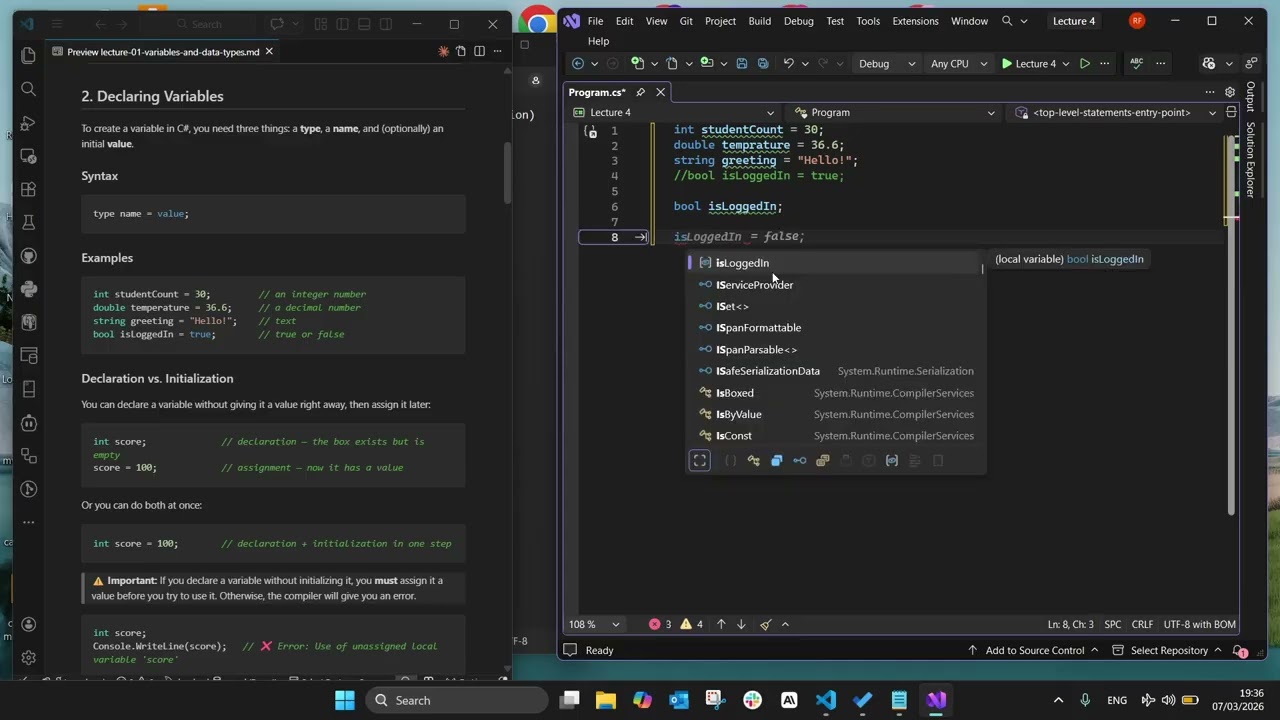Undo last action in Visual Studio toolbar
Image resolution: width=1280 pixels, height=720 pixels.
click(x=788, y=64)
